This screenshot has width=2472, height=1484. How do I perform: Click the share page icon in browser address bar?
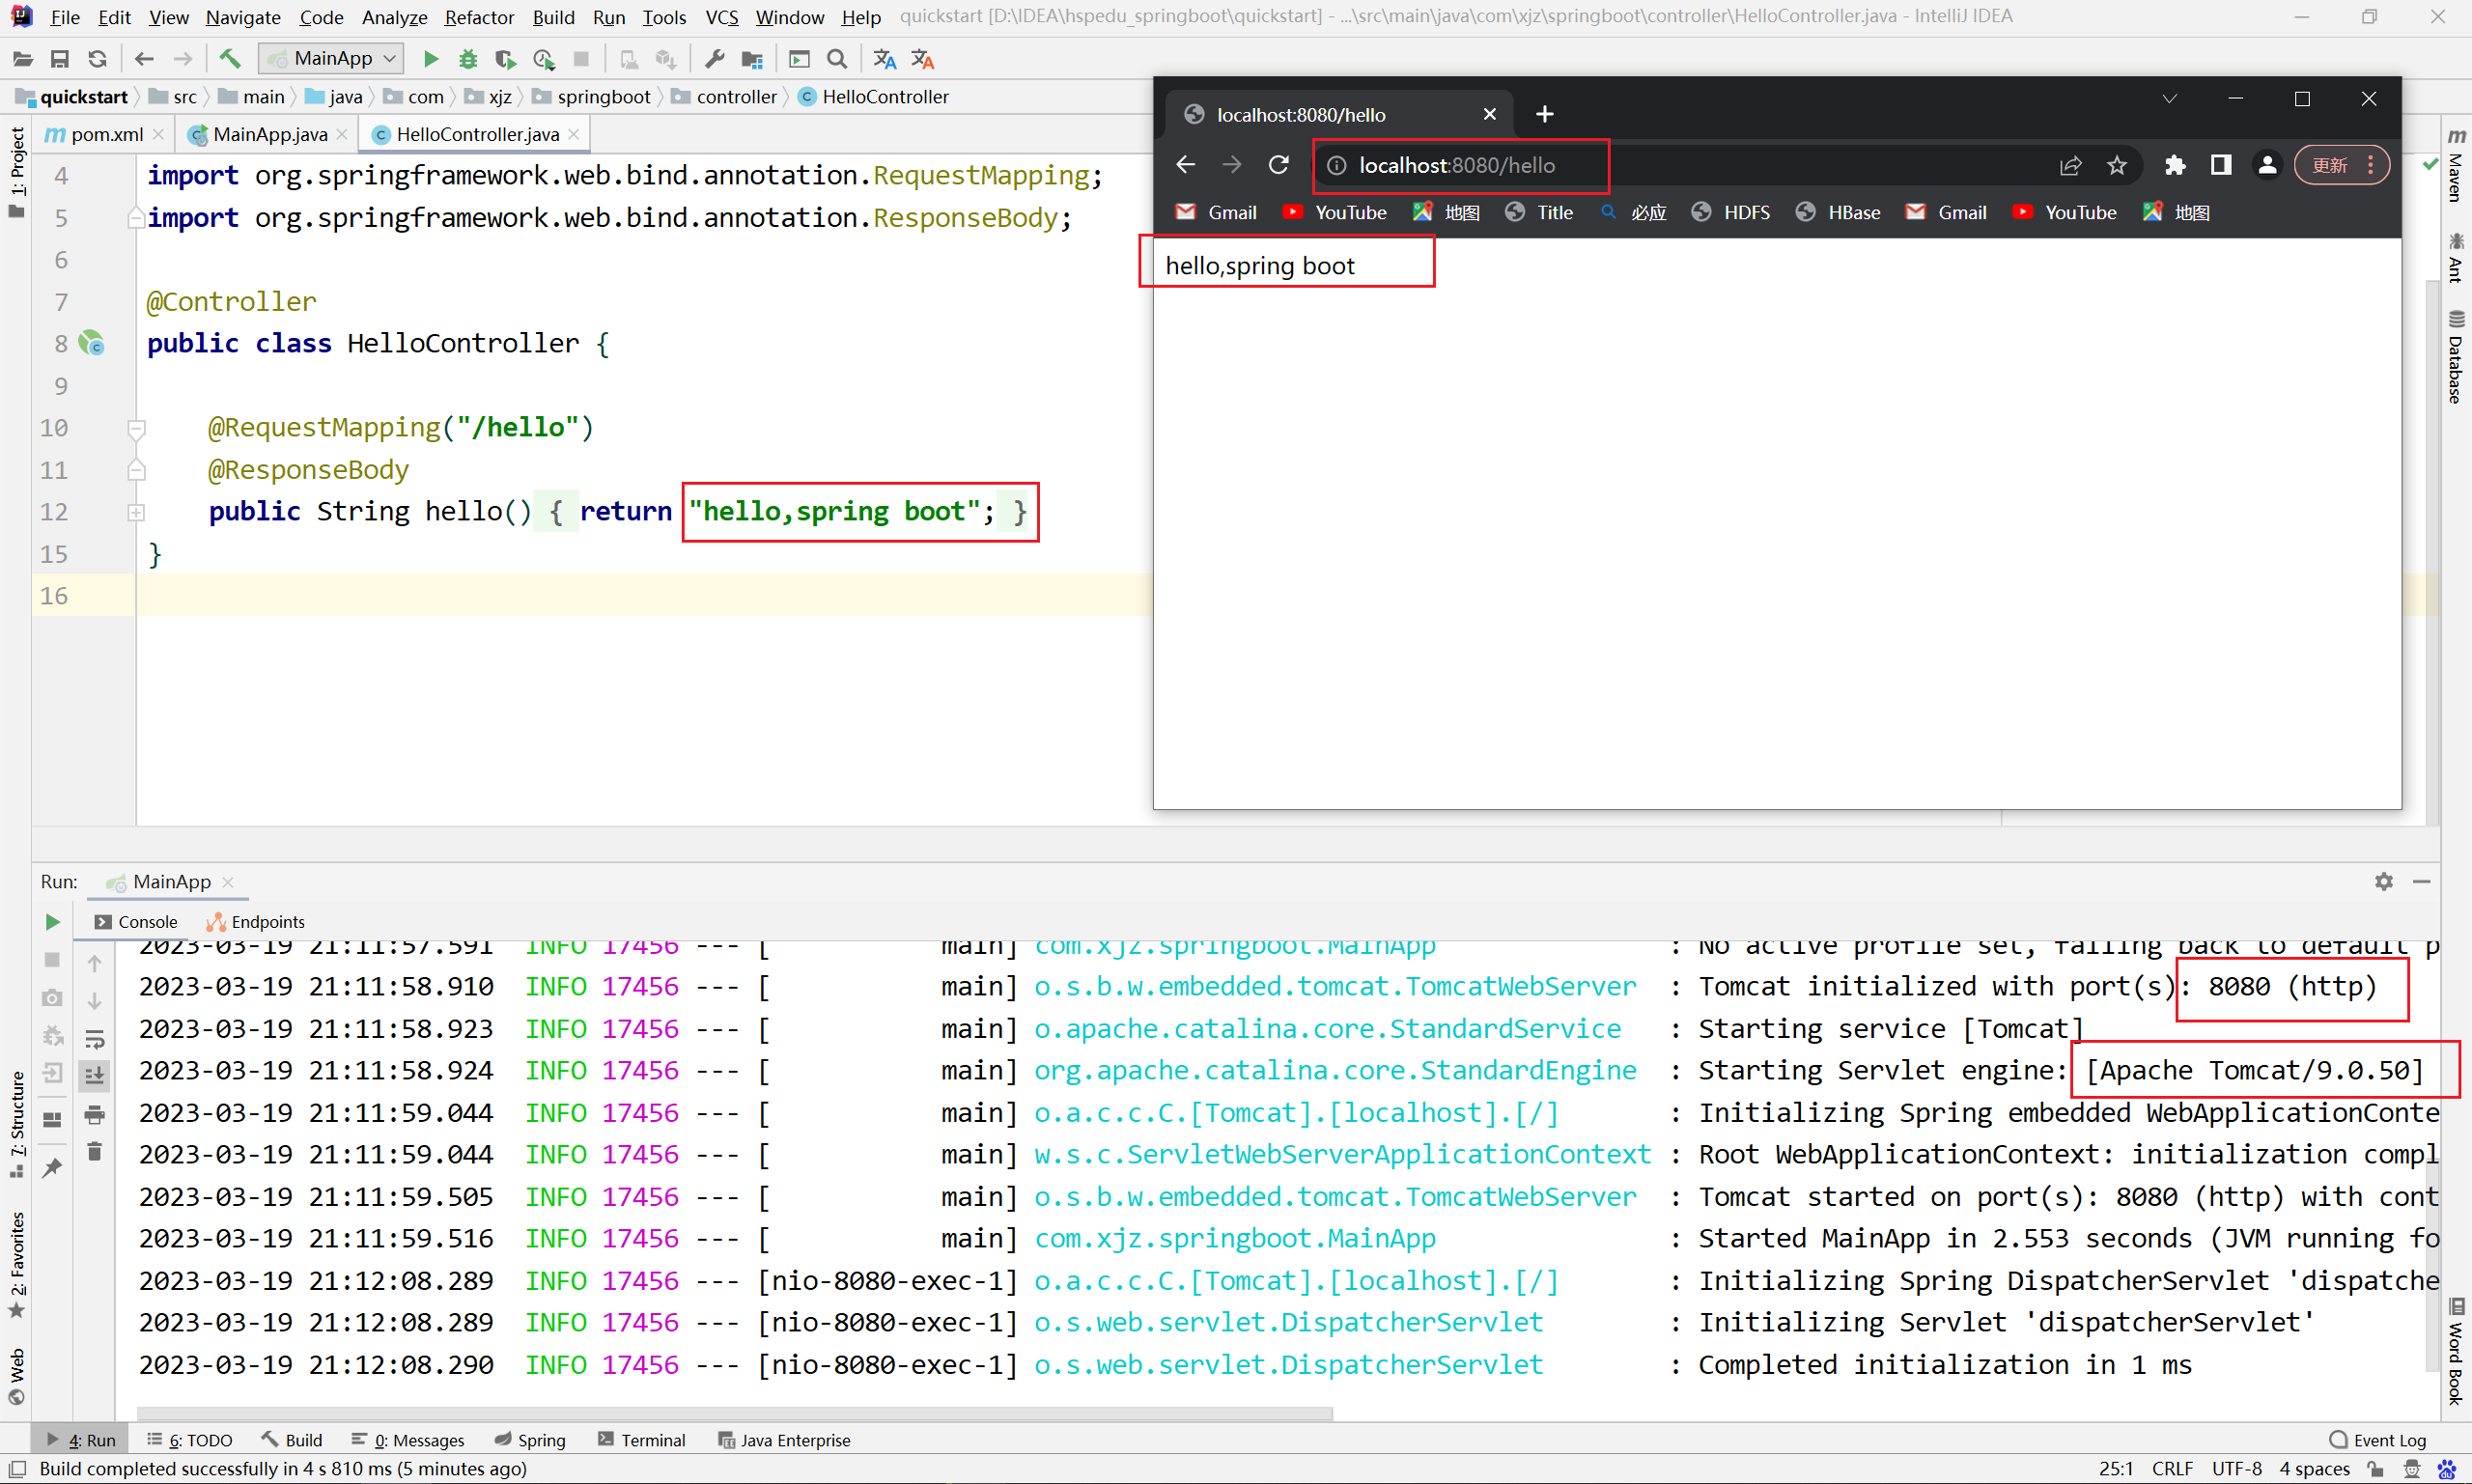click(x=2070, y=165)
